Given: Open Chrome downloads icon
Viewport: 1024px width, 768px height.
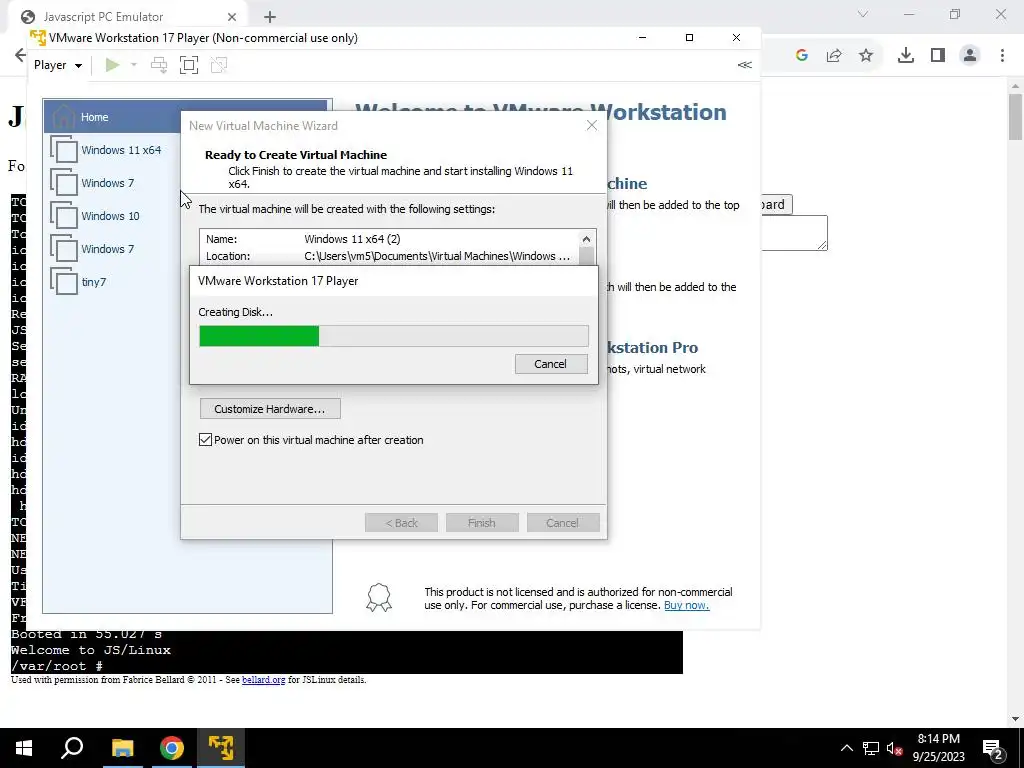Looking at the screenshot, I should [x=906, y=55].
